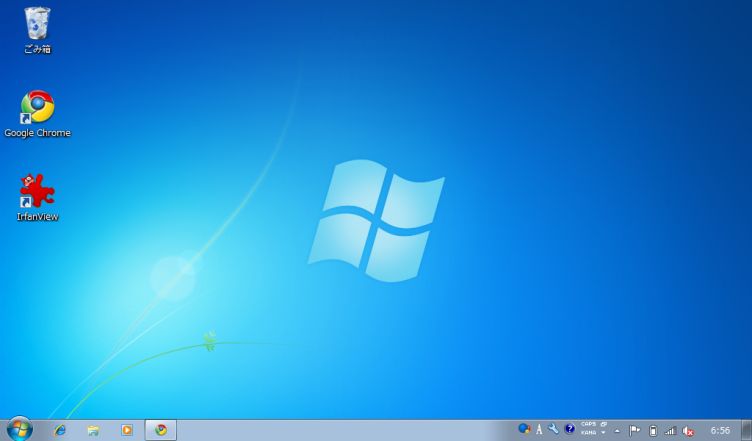
Task: Check the battery power icon in the tray
Action: coord(653,430)
